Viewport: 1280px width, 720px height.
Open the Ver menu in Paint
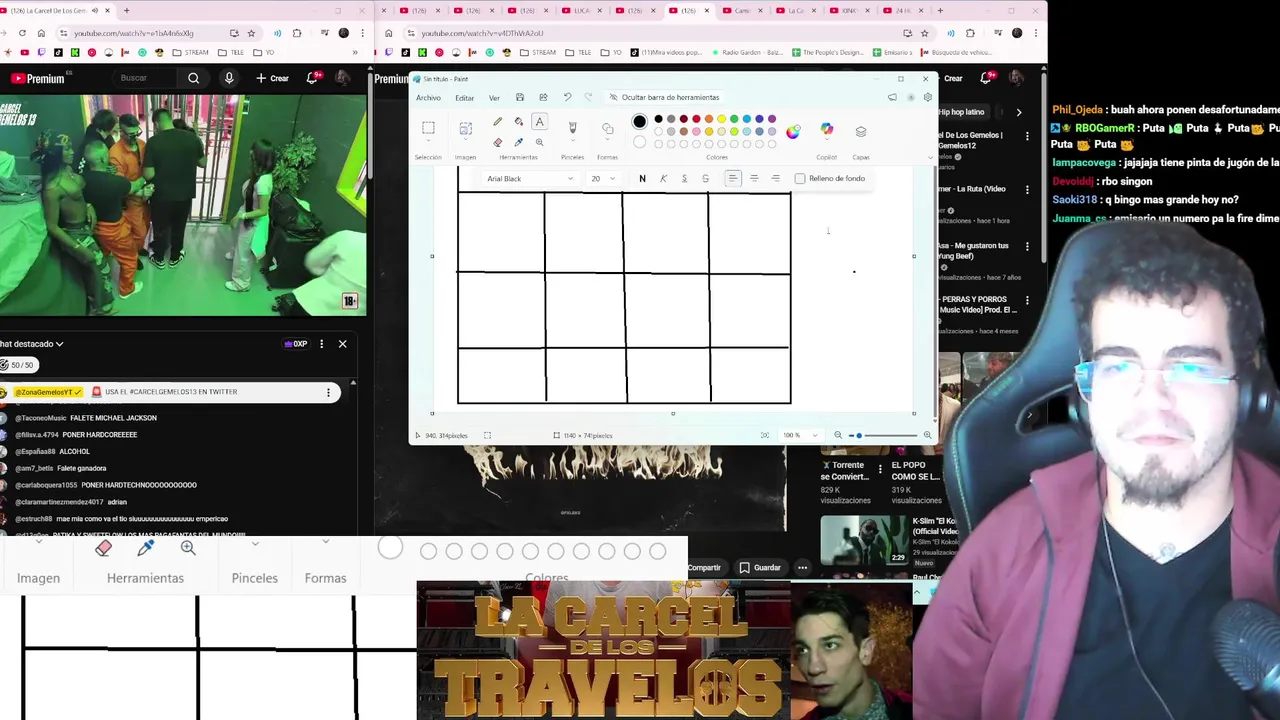coord(494,98)
